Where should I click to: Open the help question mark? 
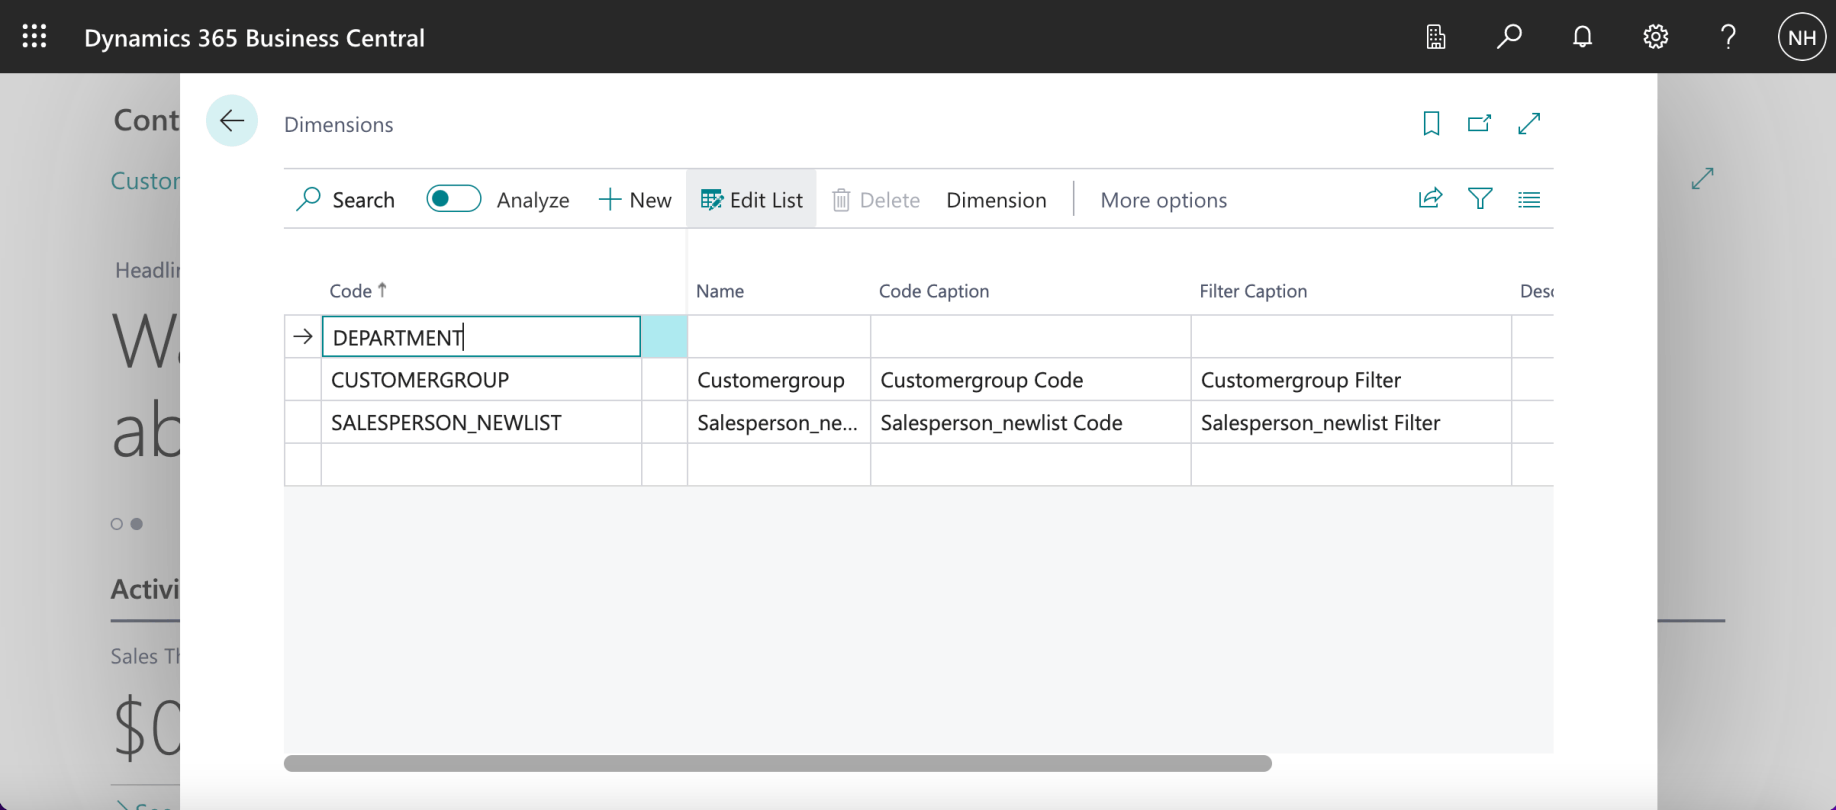[x=1728, y=37]
